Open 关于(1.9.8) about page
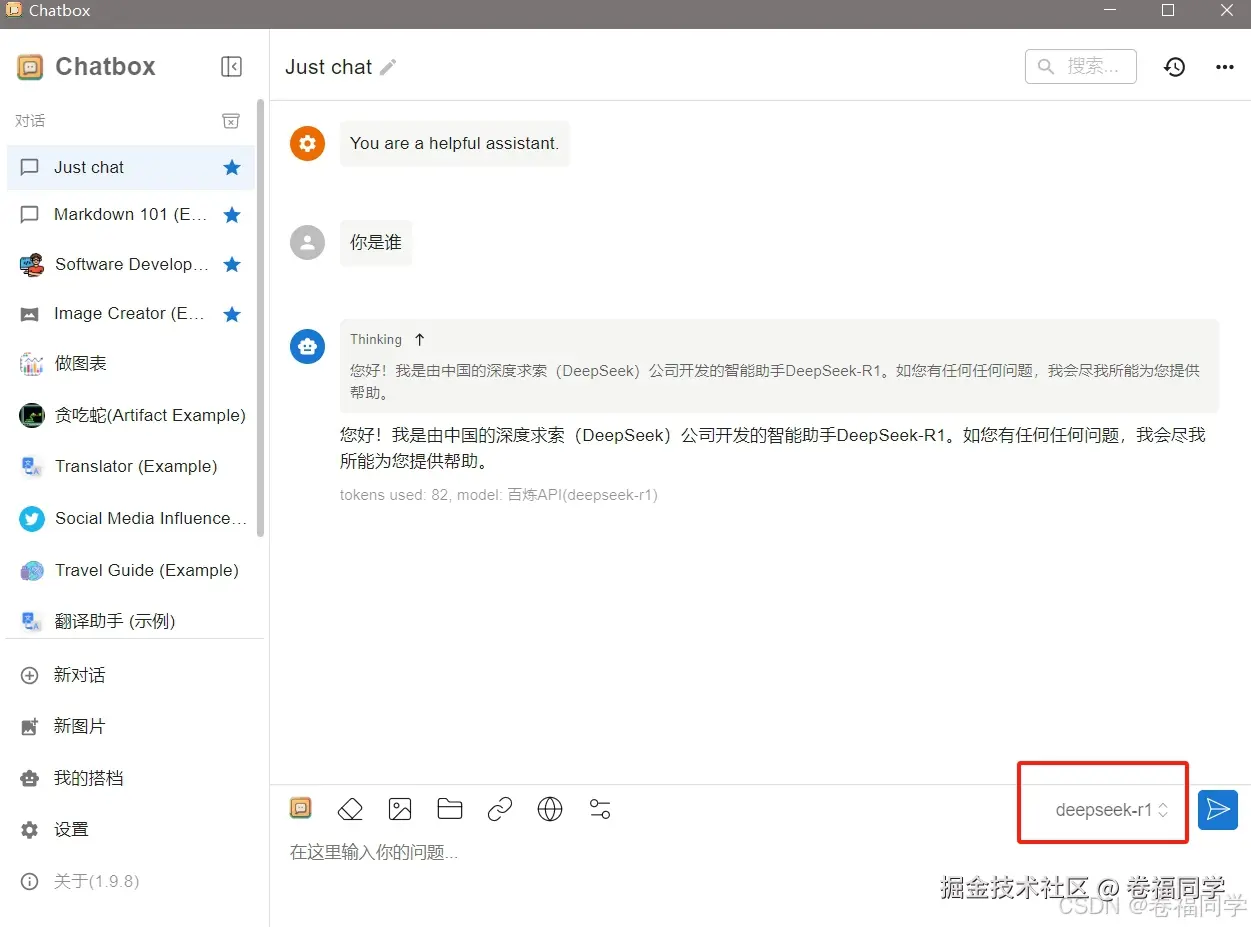 [131, 882]
